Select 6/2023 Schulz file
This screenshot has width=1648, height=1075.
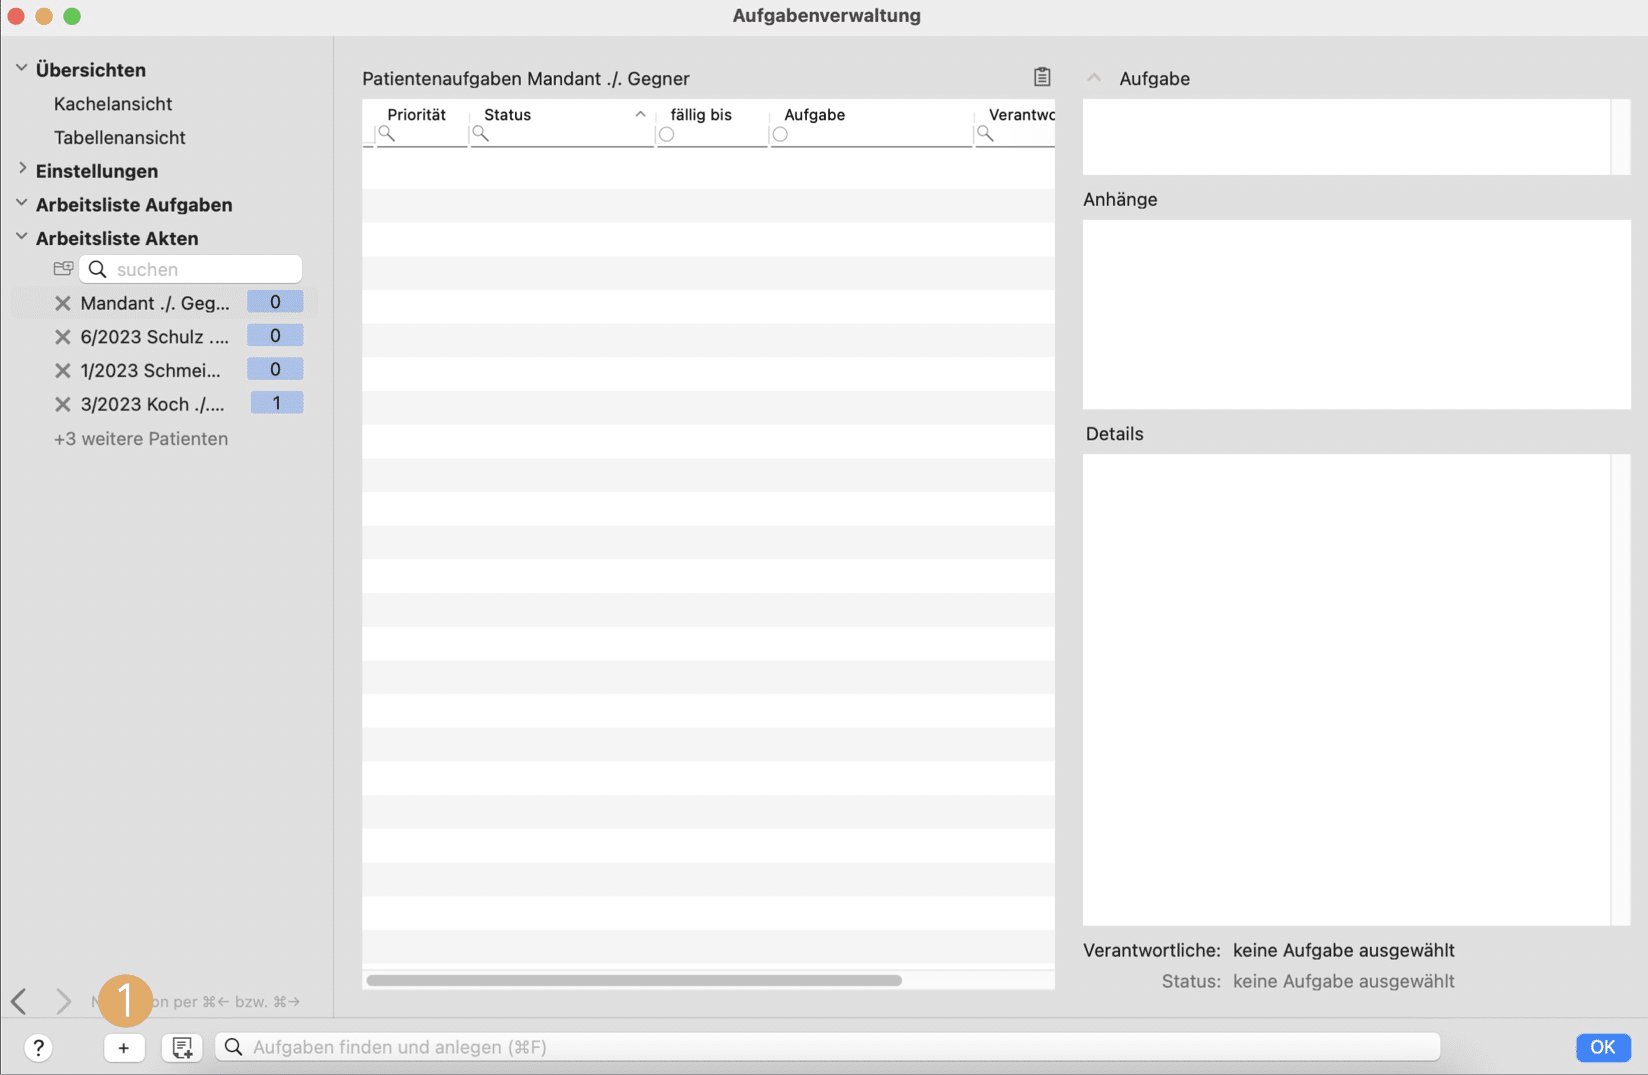coord(155,337)
